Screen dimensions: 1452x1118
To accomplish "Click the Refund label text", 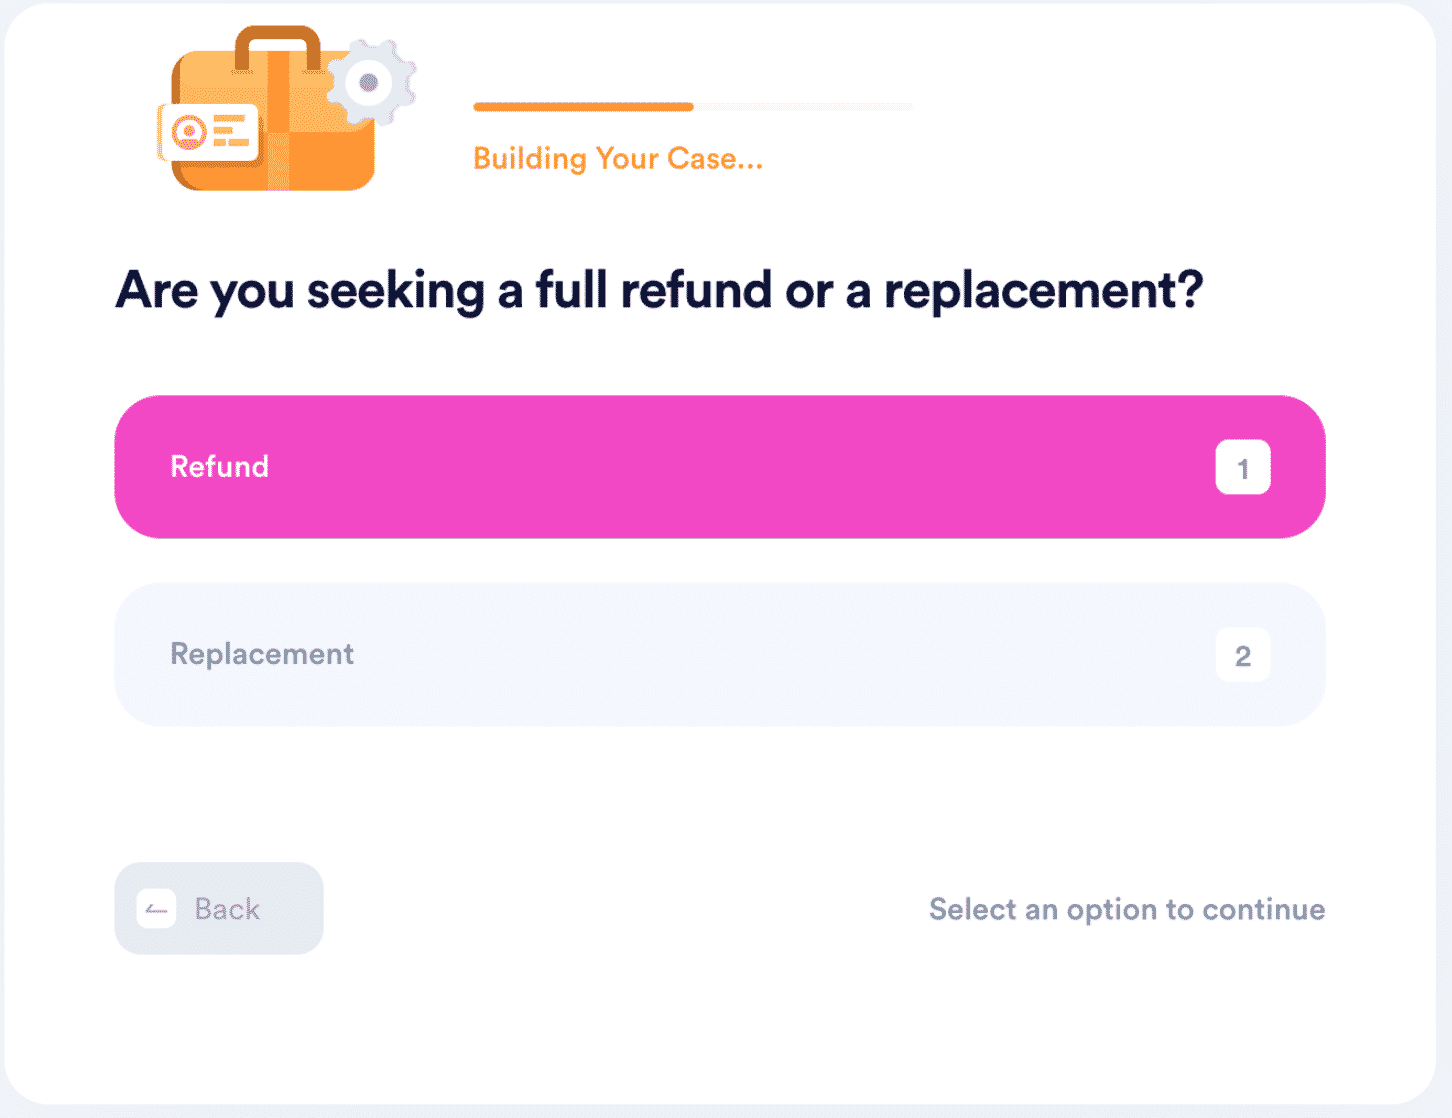I will tap(219, 466).
